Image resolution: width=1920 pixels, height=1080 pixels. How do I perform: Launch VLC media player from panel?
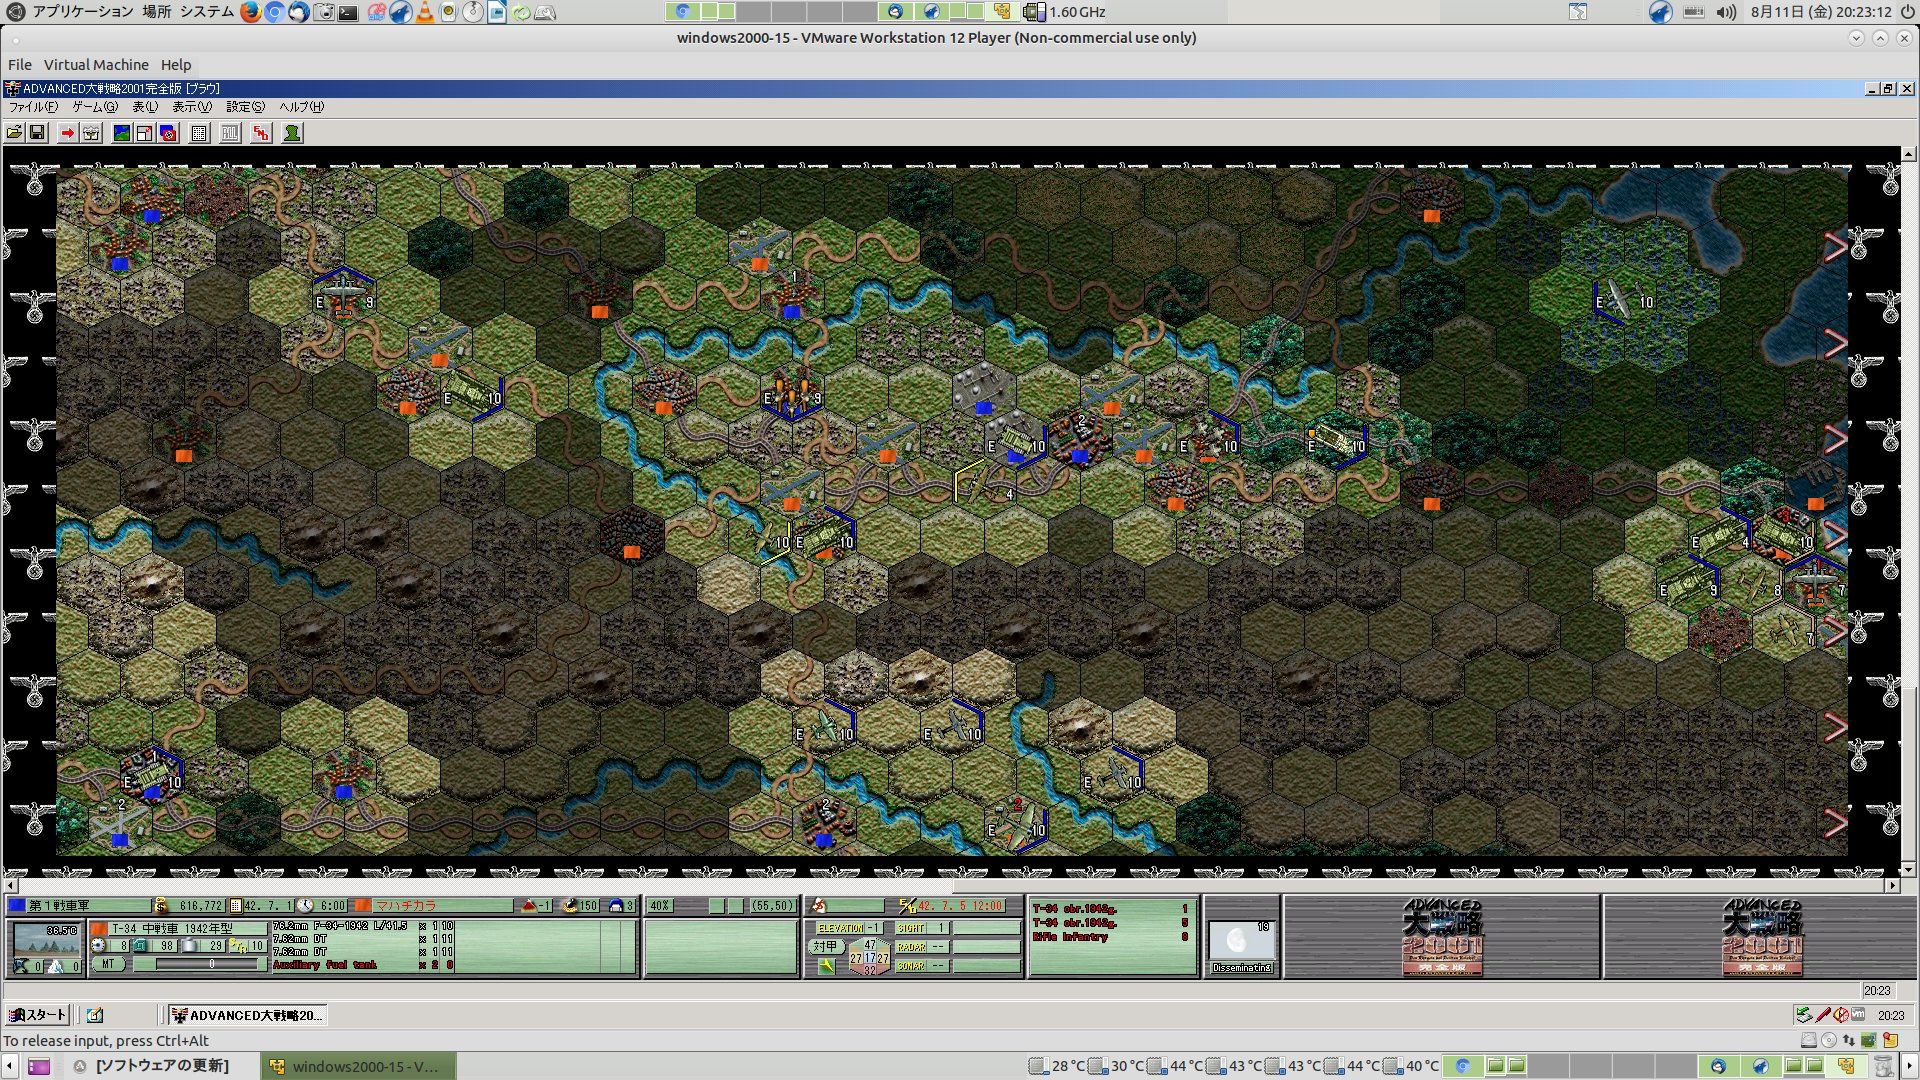coord(425,12)
